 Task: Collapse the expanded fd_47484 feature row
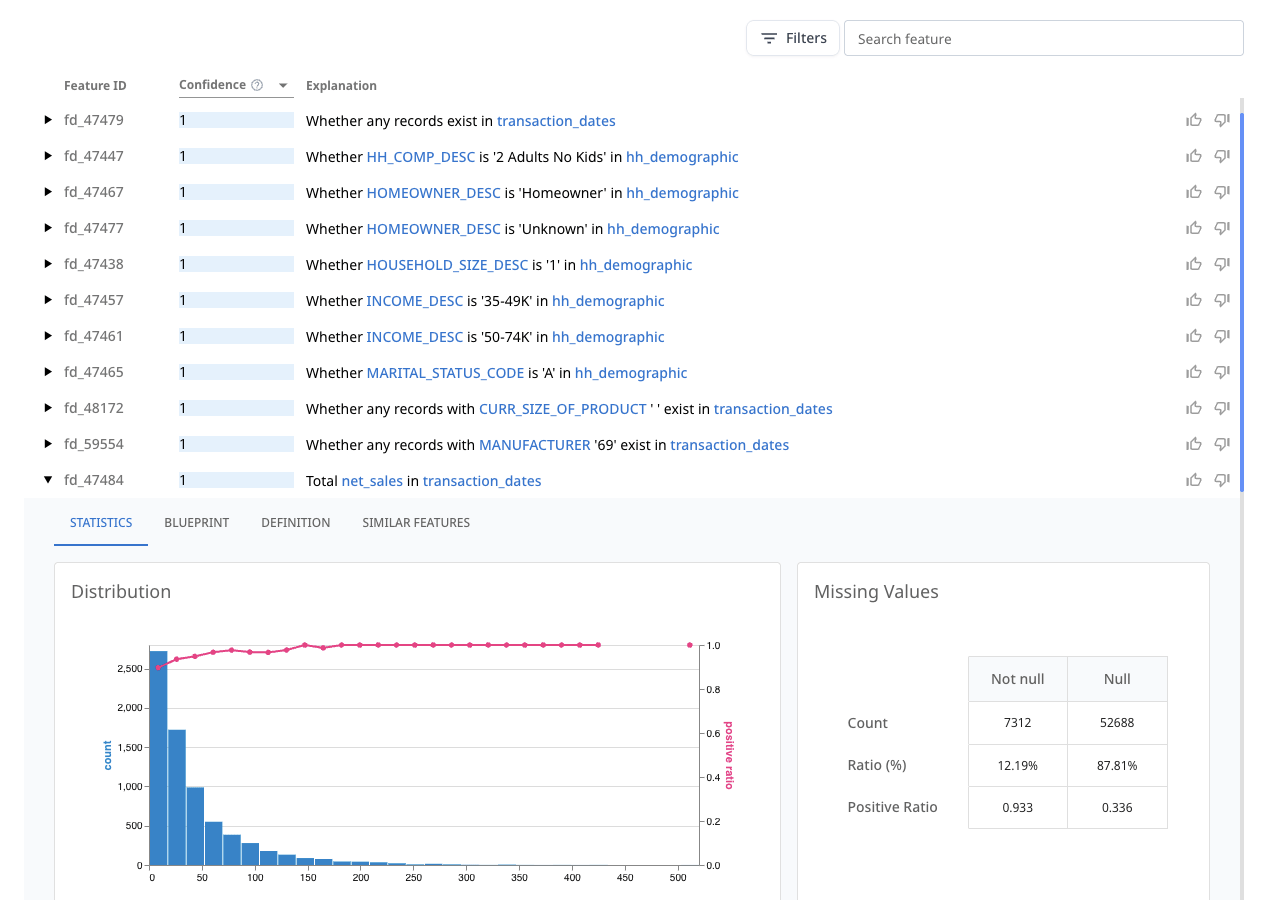(x=47, y=480)
